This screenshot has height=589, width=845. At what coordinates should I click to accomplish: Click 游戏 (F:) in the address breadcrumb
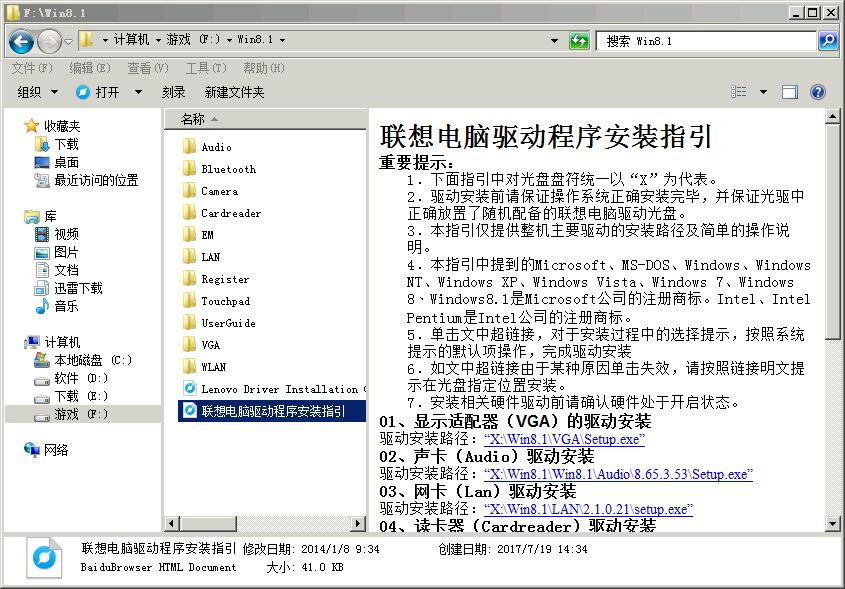coord(193,39)
